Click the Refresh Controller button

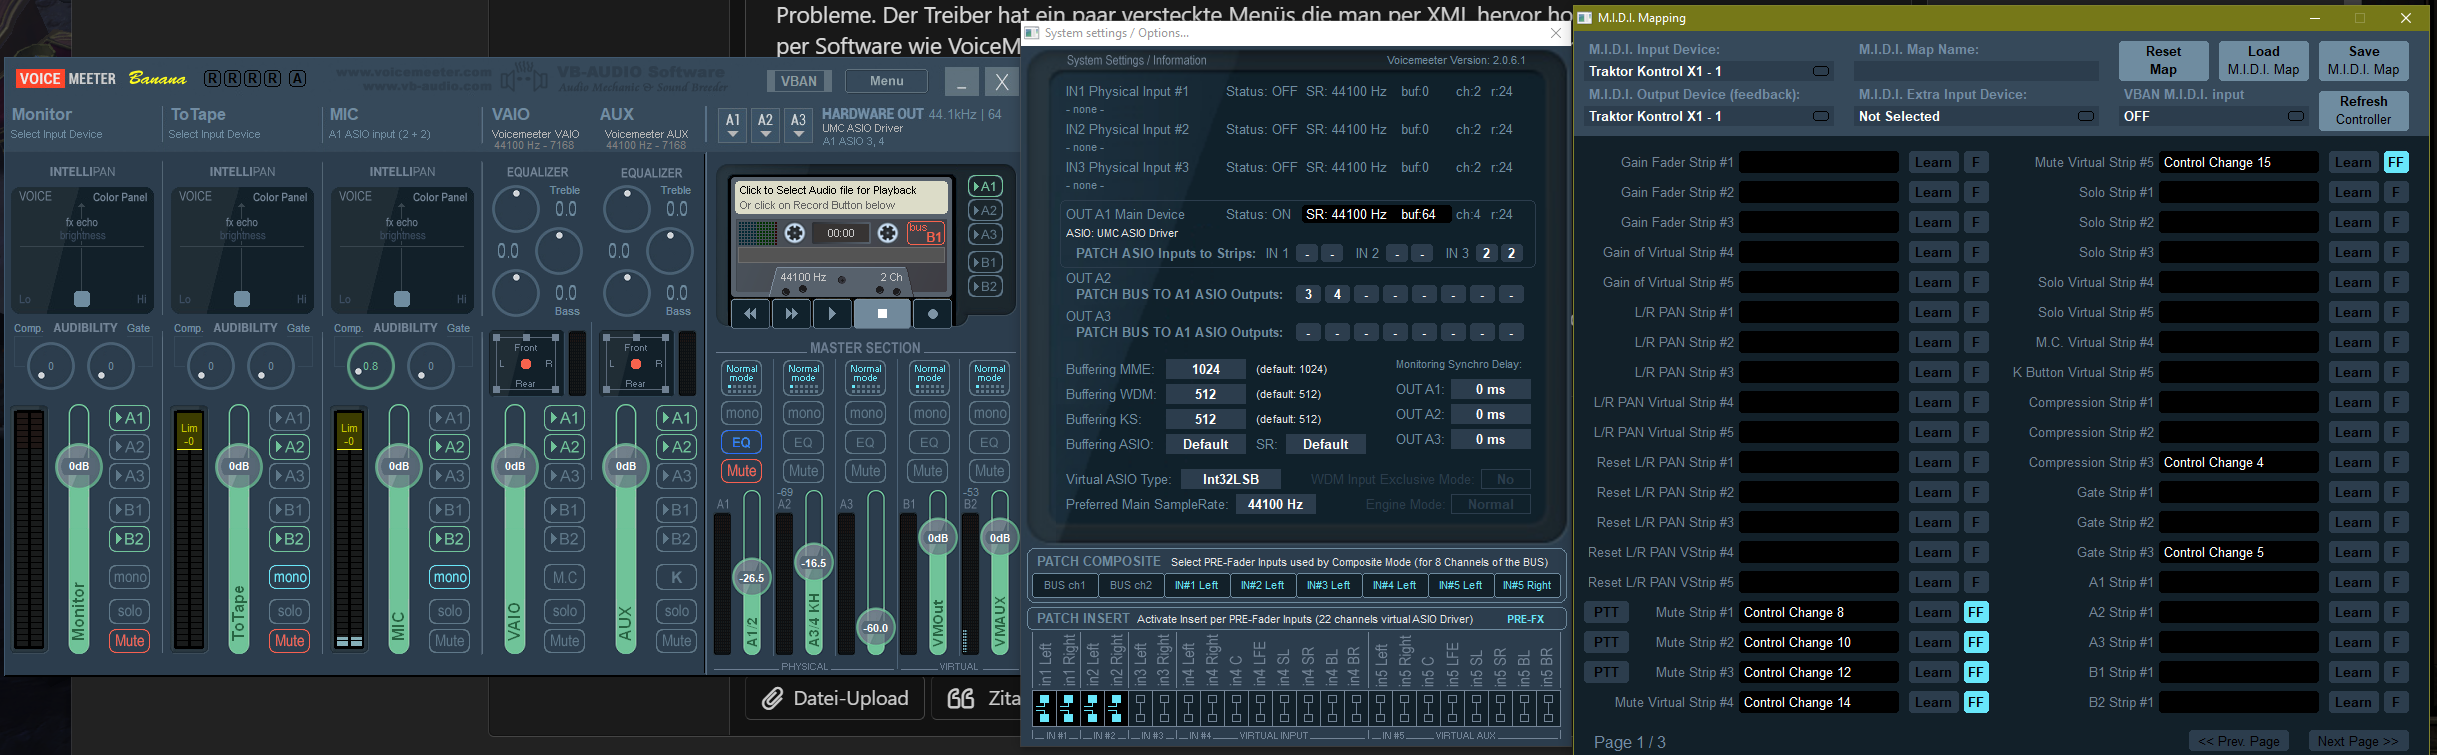[x=2363, y=110]
